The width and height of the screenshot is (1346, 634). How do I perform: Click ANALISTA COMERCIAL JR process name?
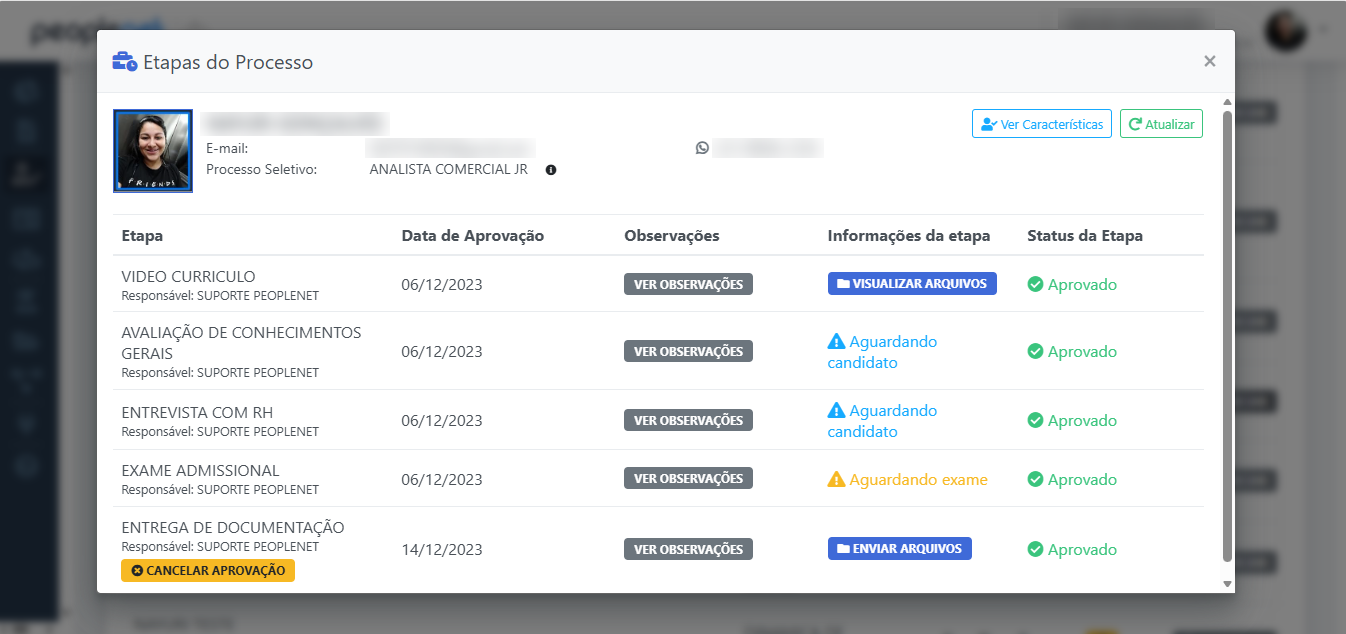(448, 169)
